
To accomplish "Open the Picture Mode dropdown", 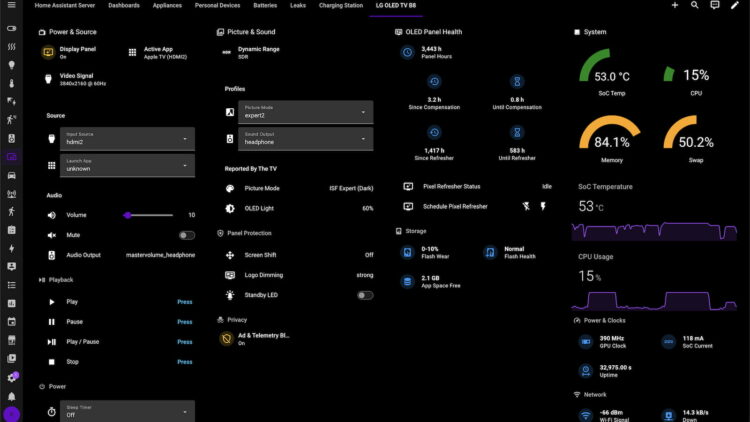I will 306,112.
